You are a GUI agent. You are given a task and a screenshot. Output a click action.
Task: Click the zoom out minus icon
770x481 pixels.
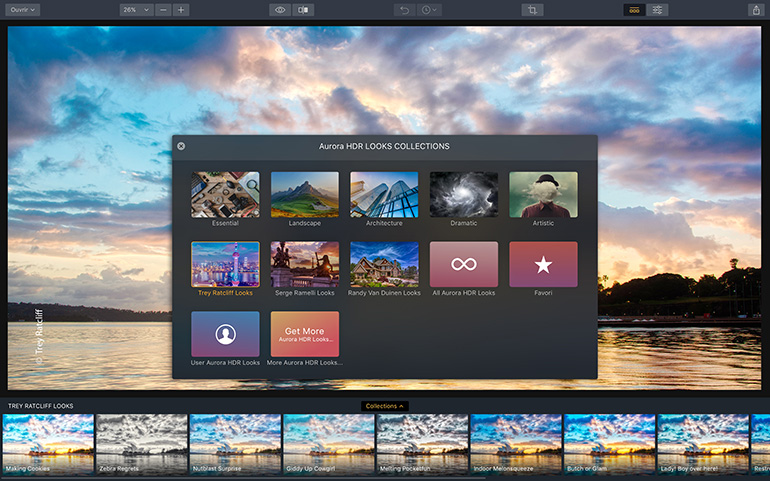[163, 9]
